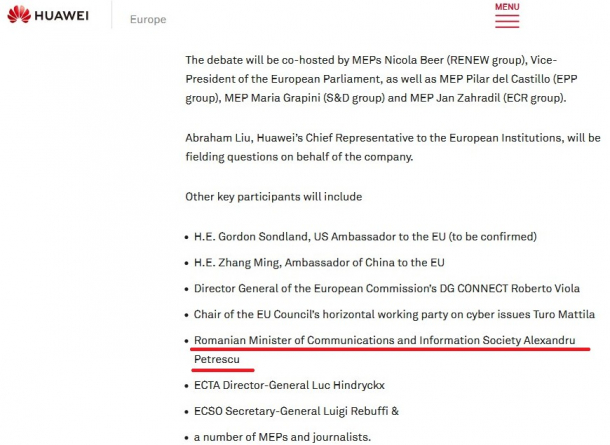Click the MEPs and journalists list entry
This screenshot has height=445, width=610.
282,436
